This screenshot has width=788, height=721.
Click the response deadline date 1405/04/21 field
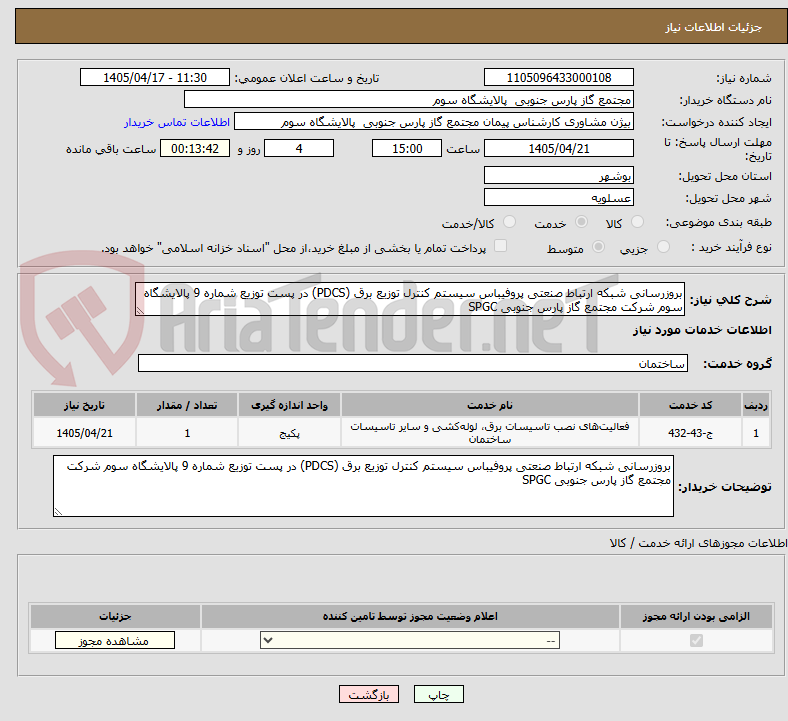[x=558, y=148]
